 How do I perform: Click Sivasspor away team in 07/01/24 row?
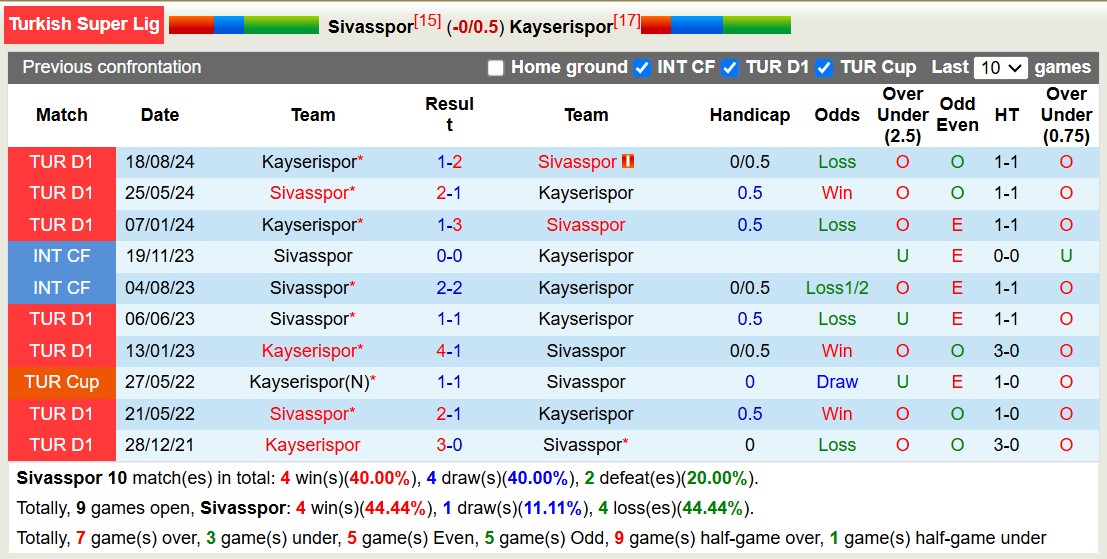[585, 225]
